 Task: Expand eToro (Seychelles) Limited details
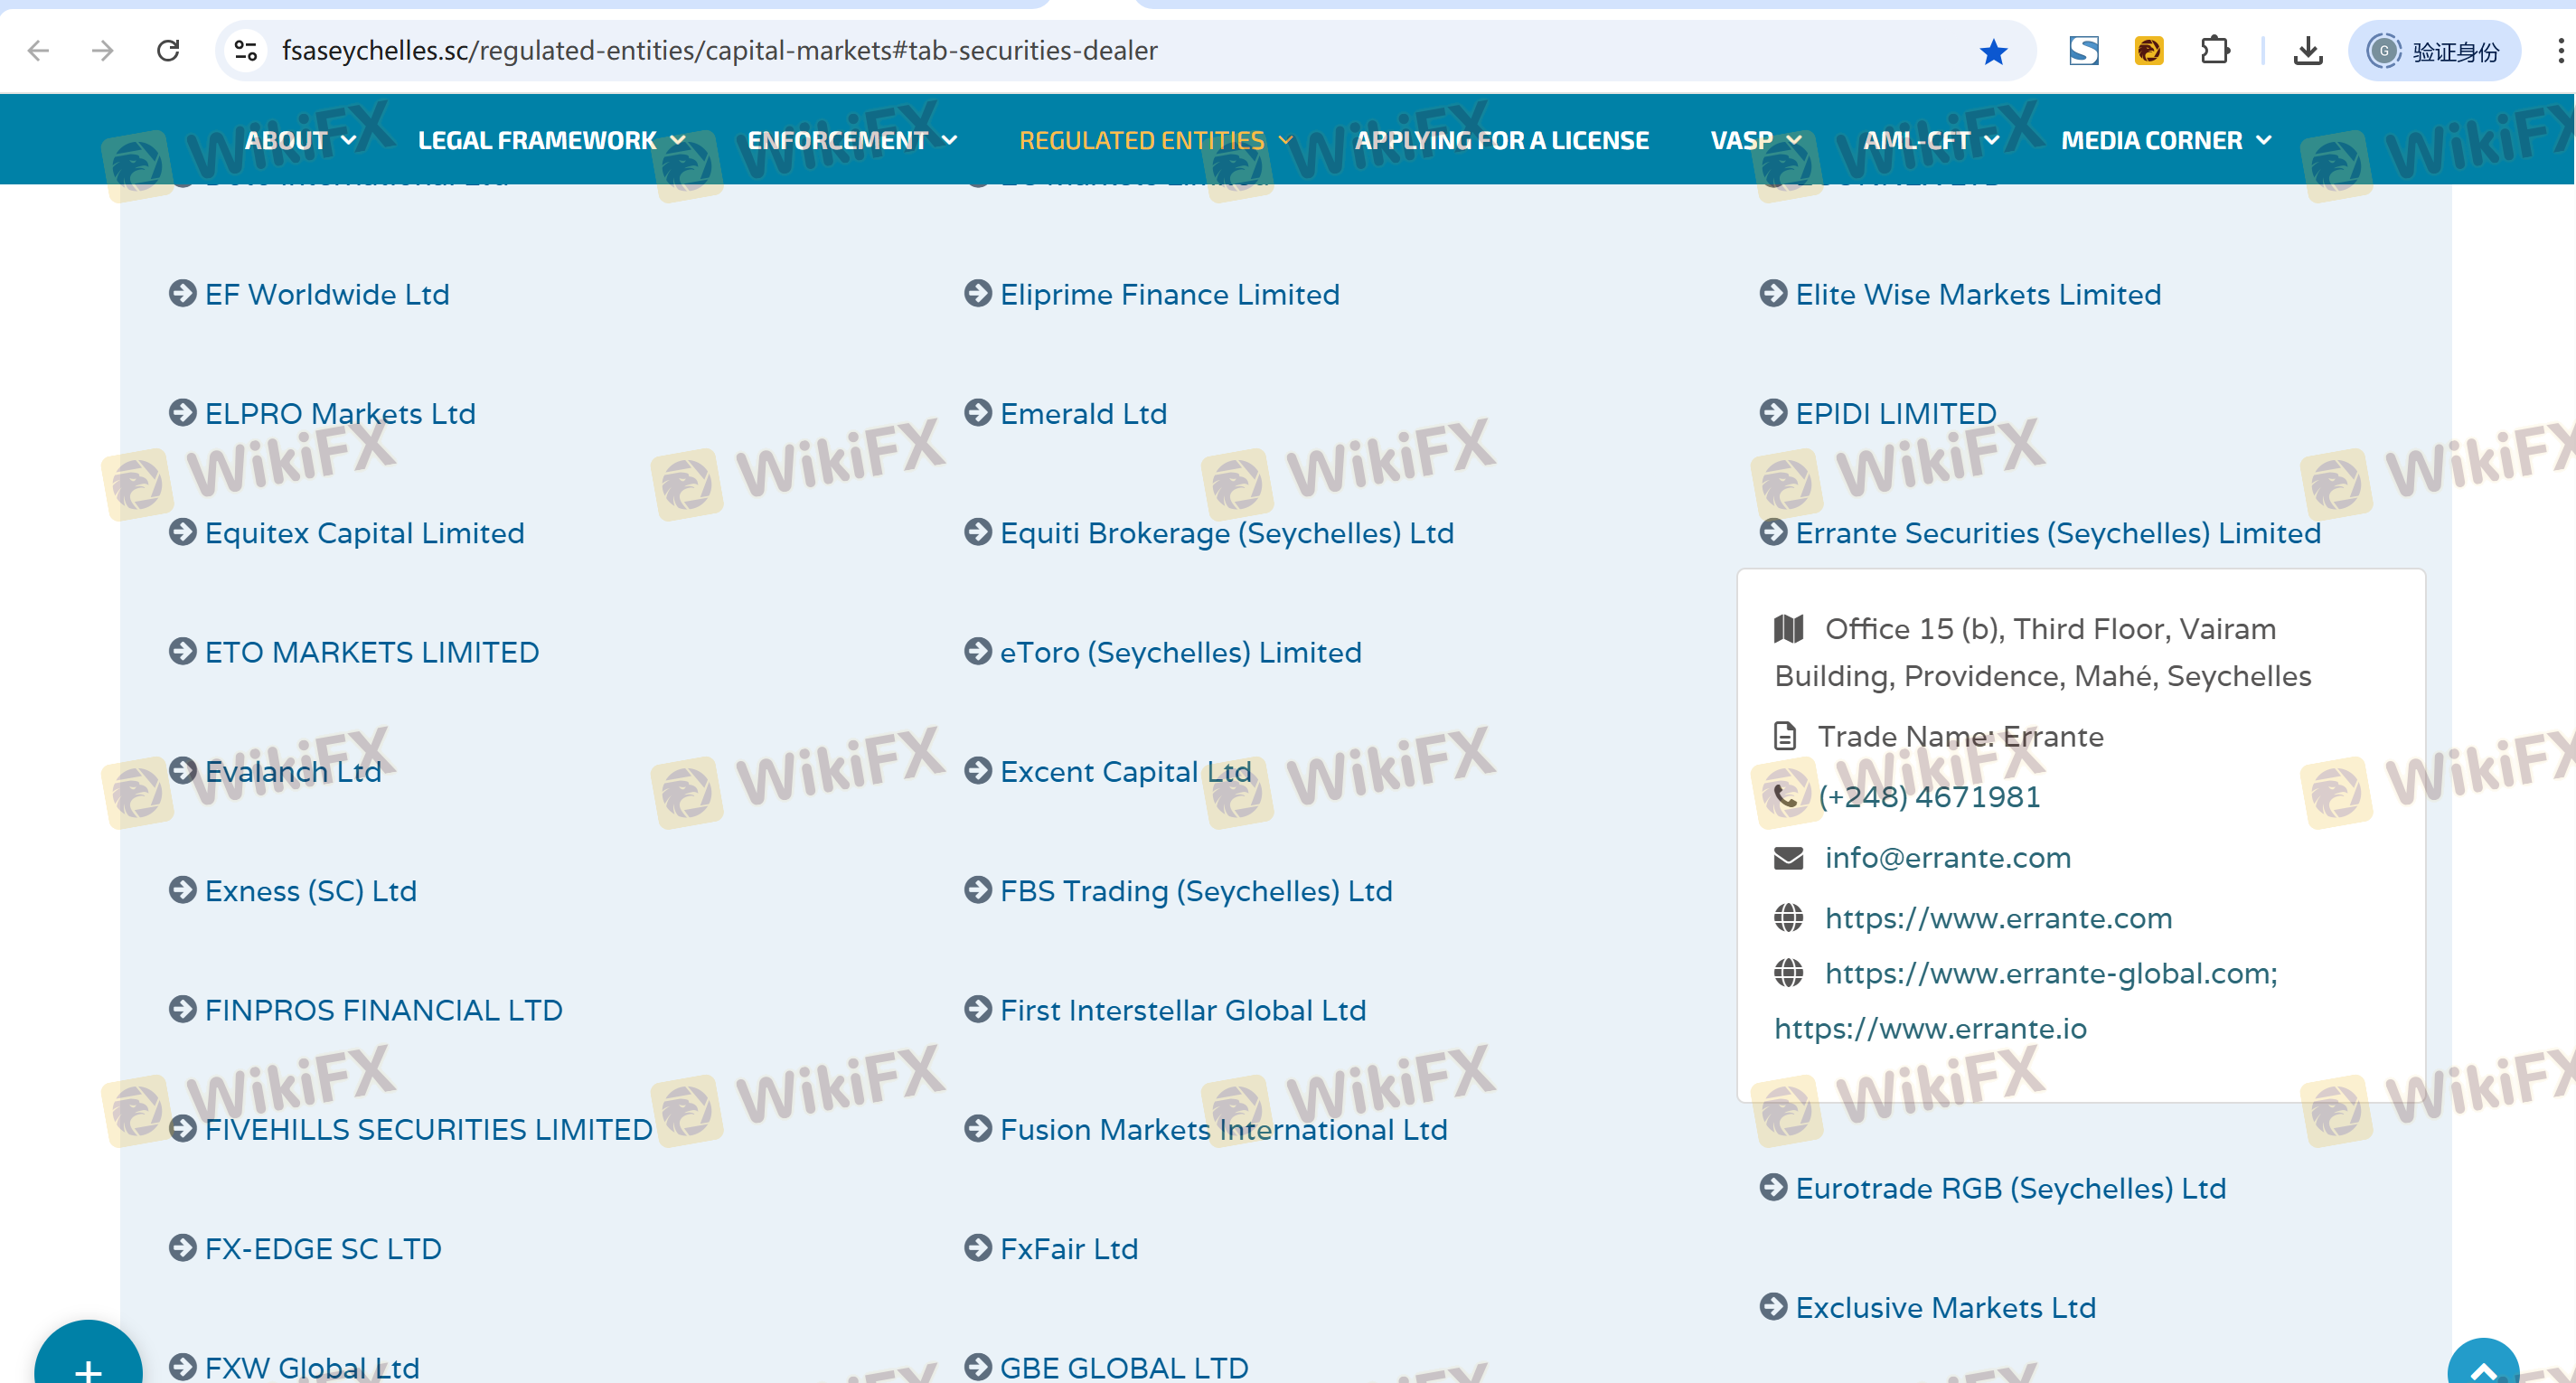point(1180,652)
